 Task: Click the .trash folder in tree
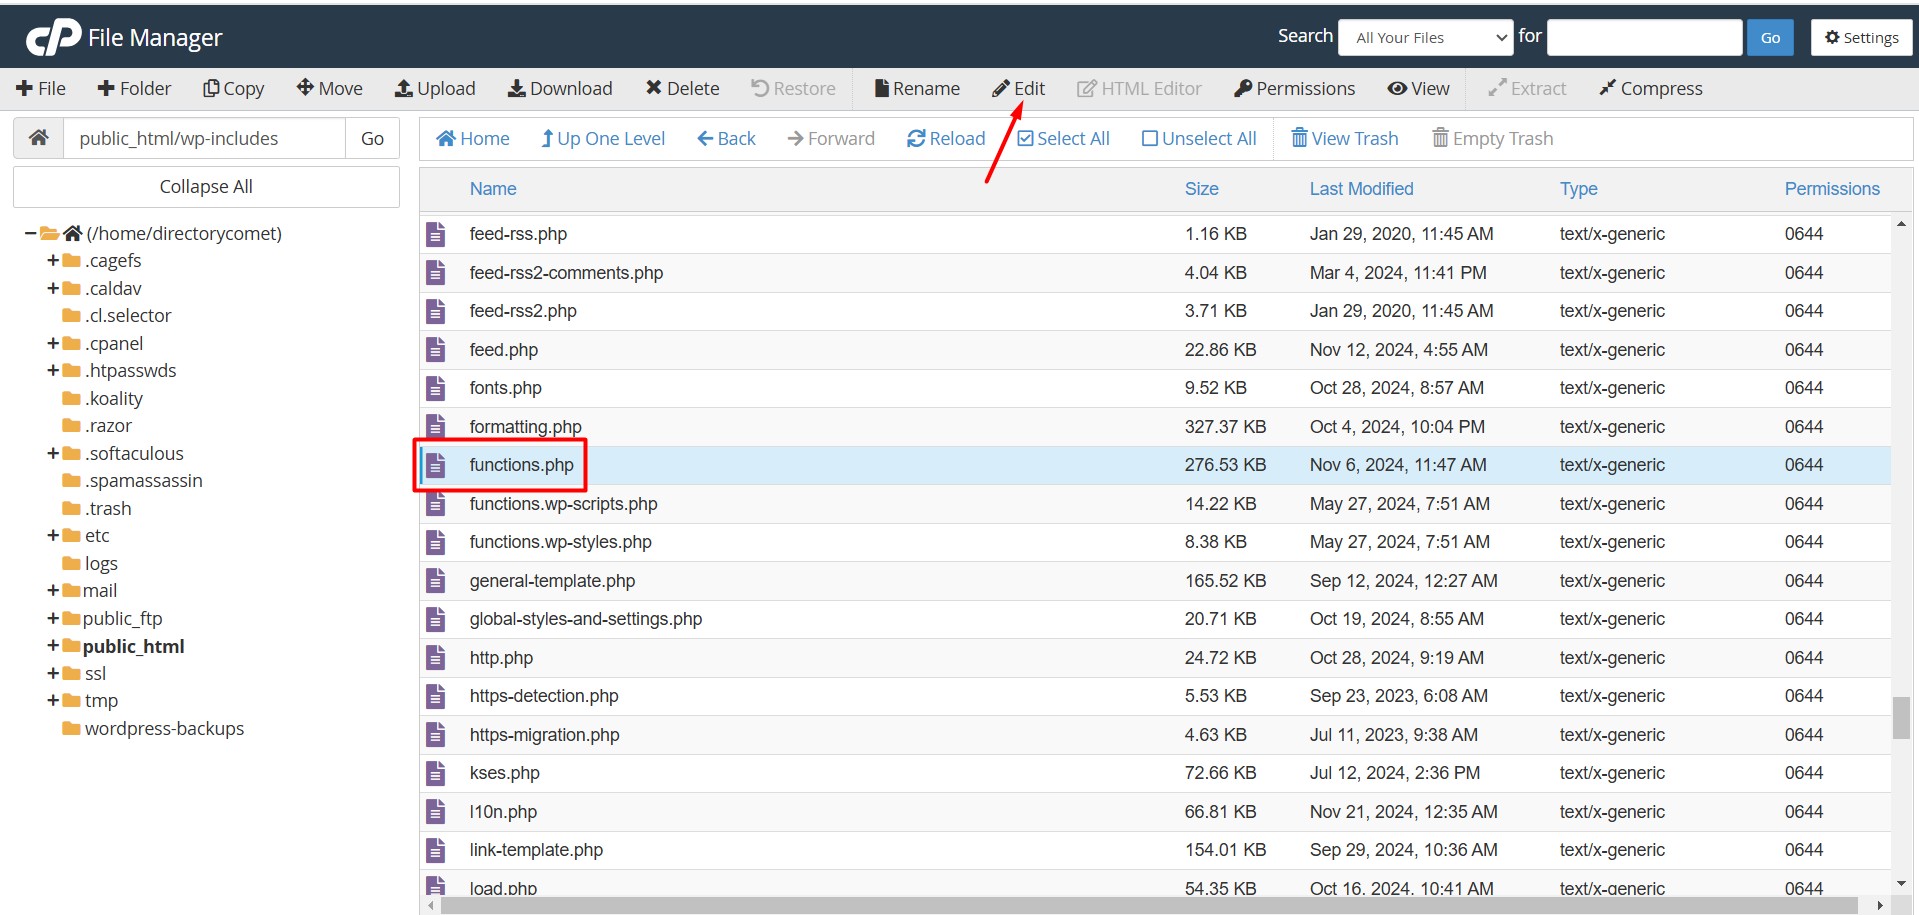[97, 508]
